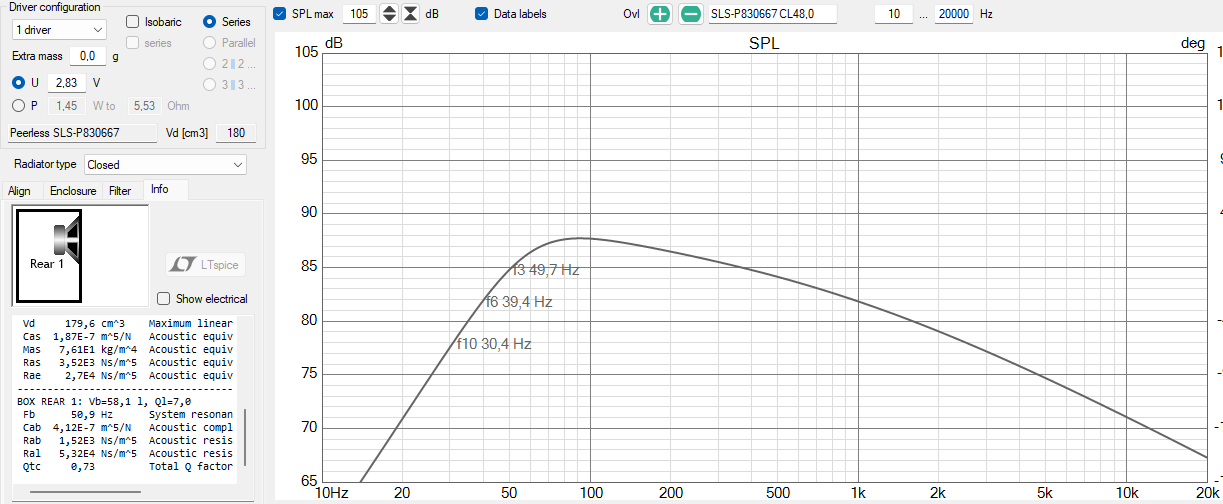This screenshot has height=504, width=1223.
Task: Switch to the Filter tab
Action: 120,190
